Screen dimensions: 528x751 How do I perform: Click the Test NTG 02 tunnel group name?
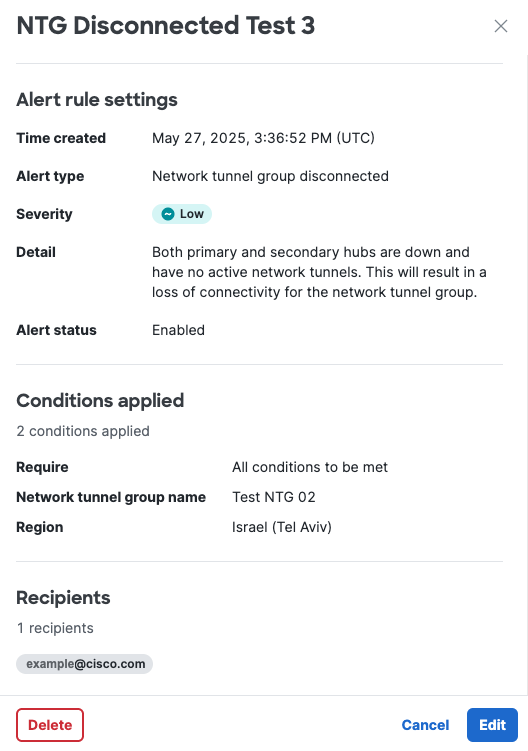point(274,497)
